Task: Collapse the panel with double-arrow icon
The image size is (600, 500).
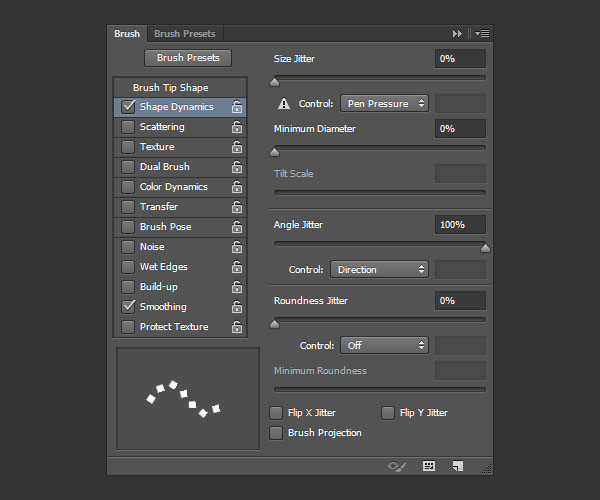Action: pyautogui.click(x=458, y=34)
